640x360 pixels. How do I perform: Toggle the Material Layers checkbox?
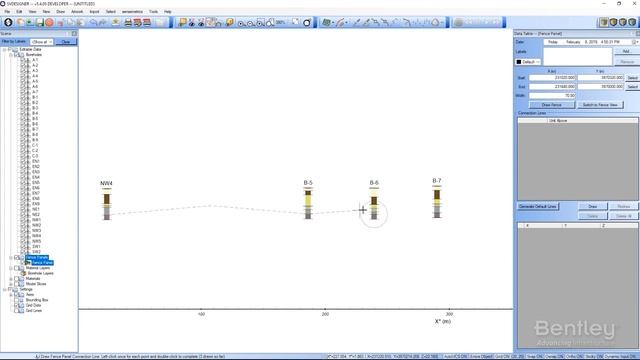pos(17,268)
